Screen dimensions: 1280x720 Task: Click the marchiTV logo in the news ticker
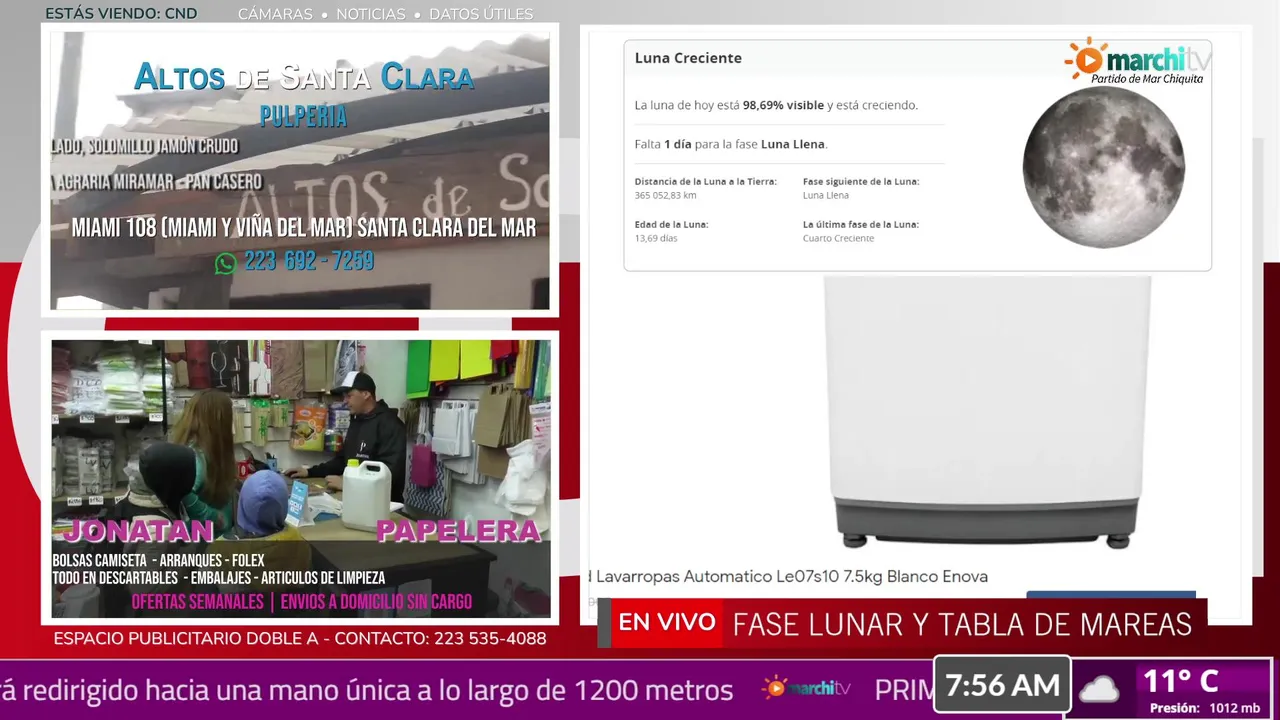pos(806,688)
